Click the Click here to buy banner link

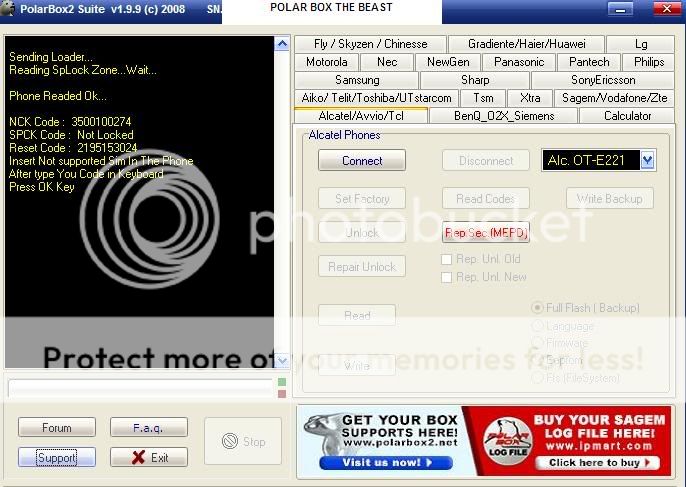click(598, 462)
